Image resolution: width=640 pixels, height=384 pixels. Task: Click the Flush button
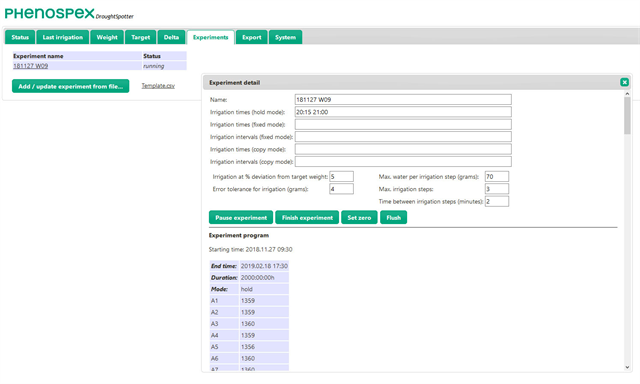tap(393, 218)
